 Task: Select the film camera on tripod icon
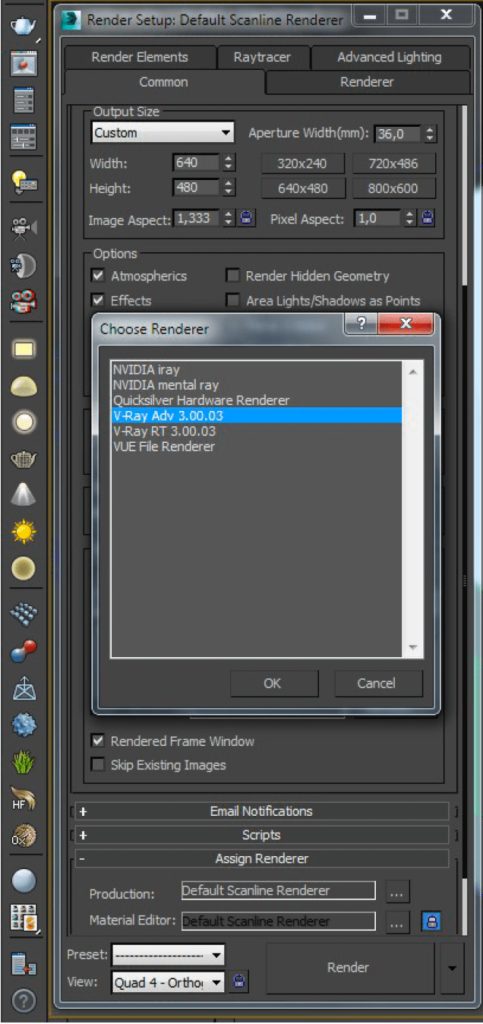pos(23,227)
